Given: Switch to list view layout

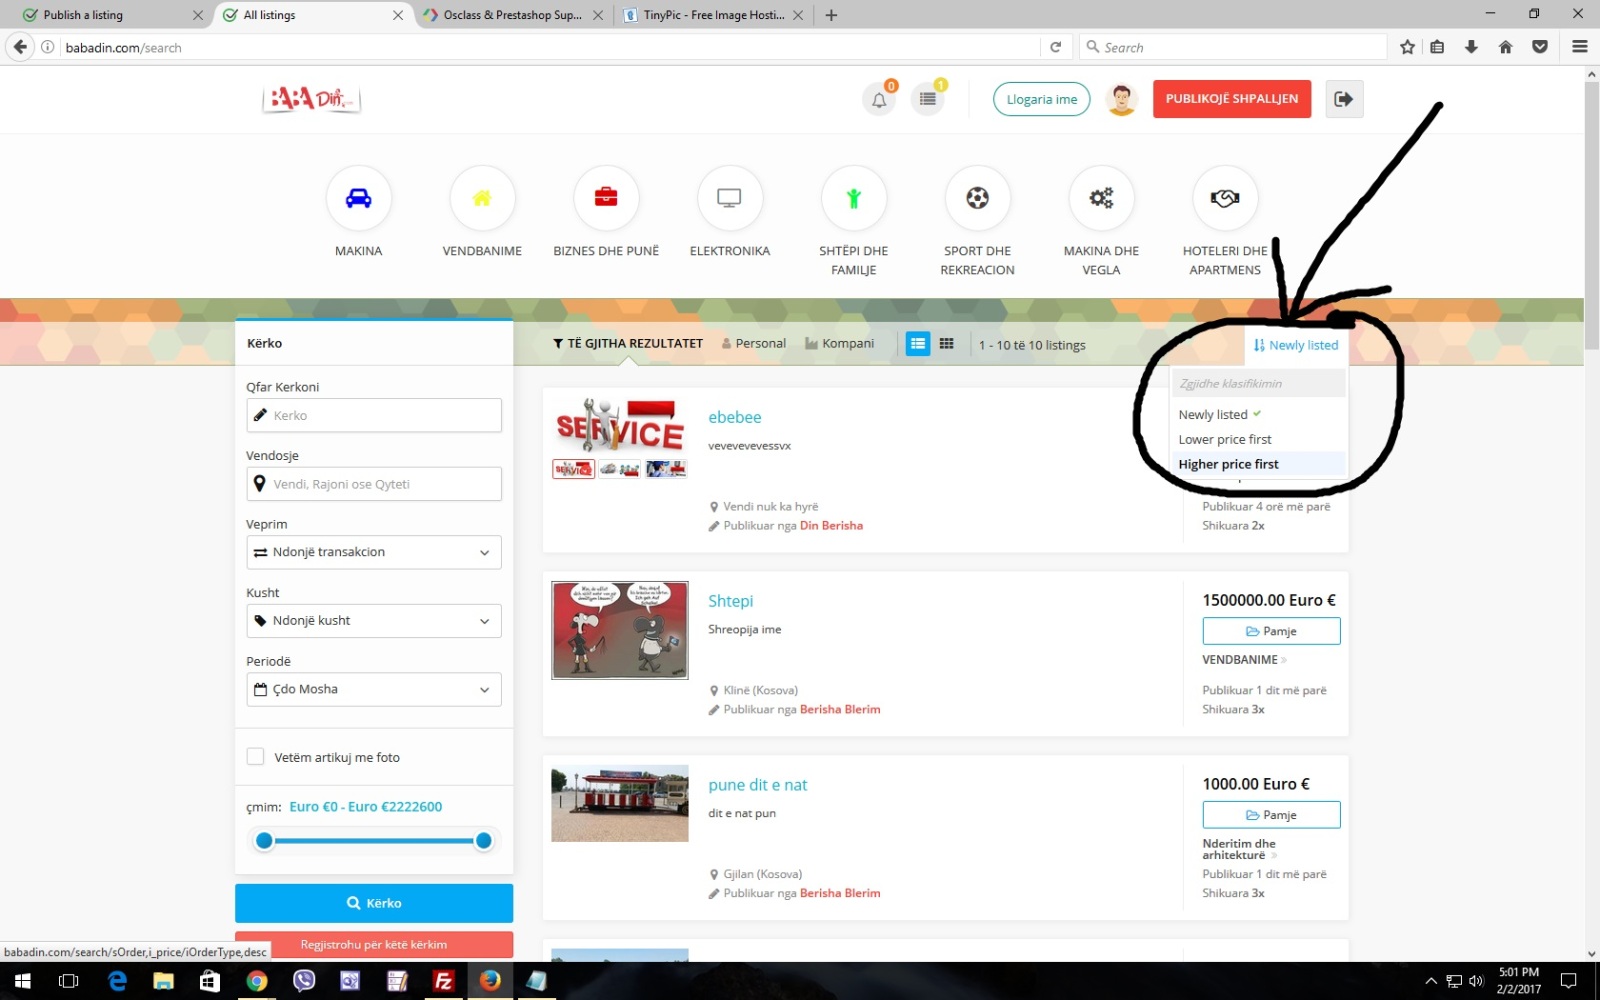Looking at the screenshot, I should (x=917, y=344).
